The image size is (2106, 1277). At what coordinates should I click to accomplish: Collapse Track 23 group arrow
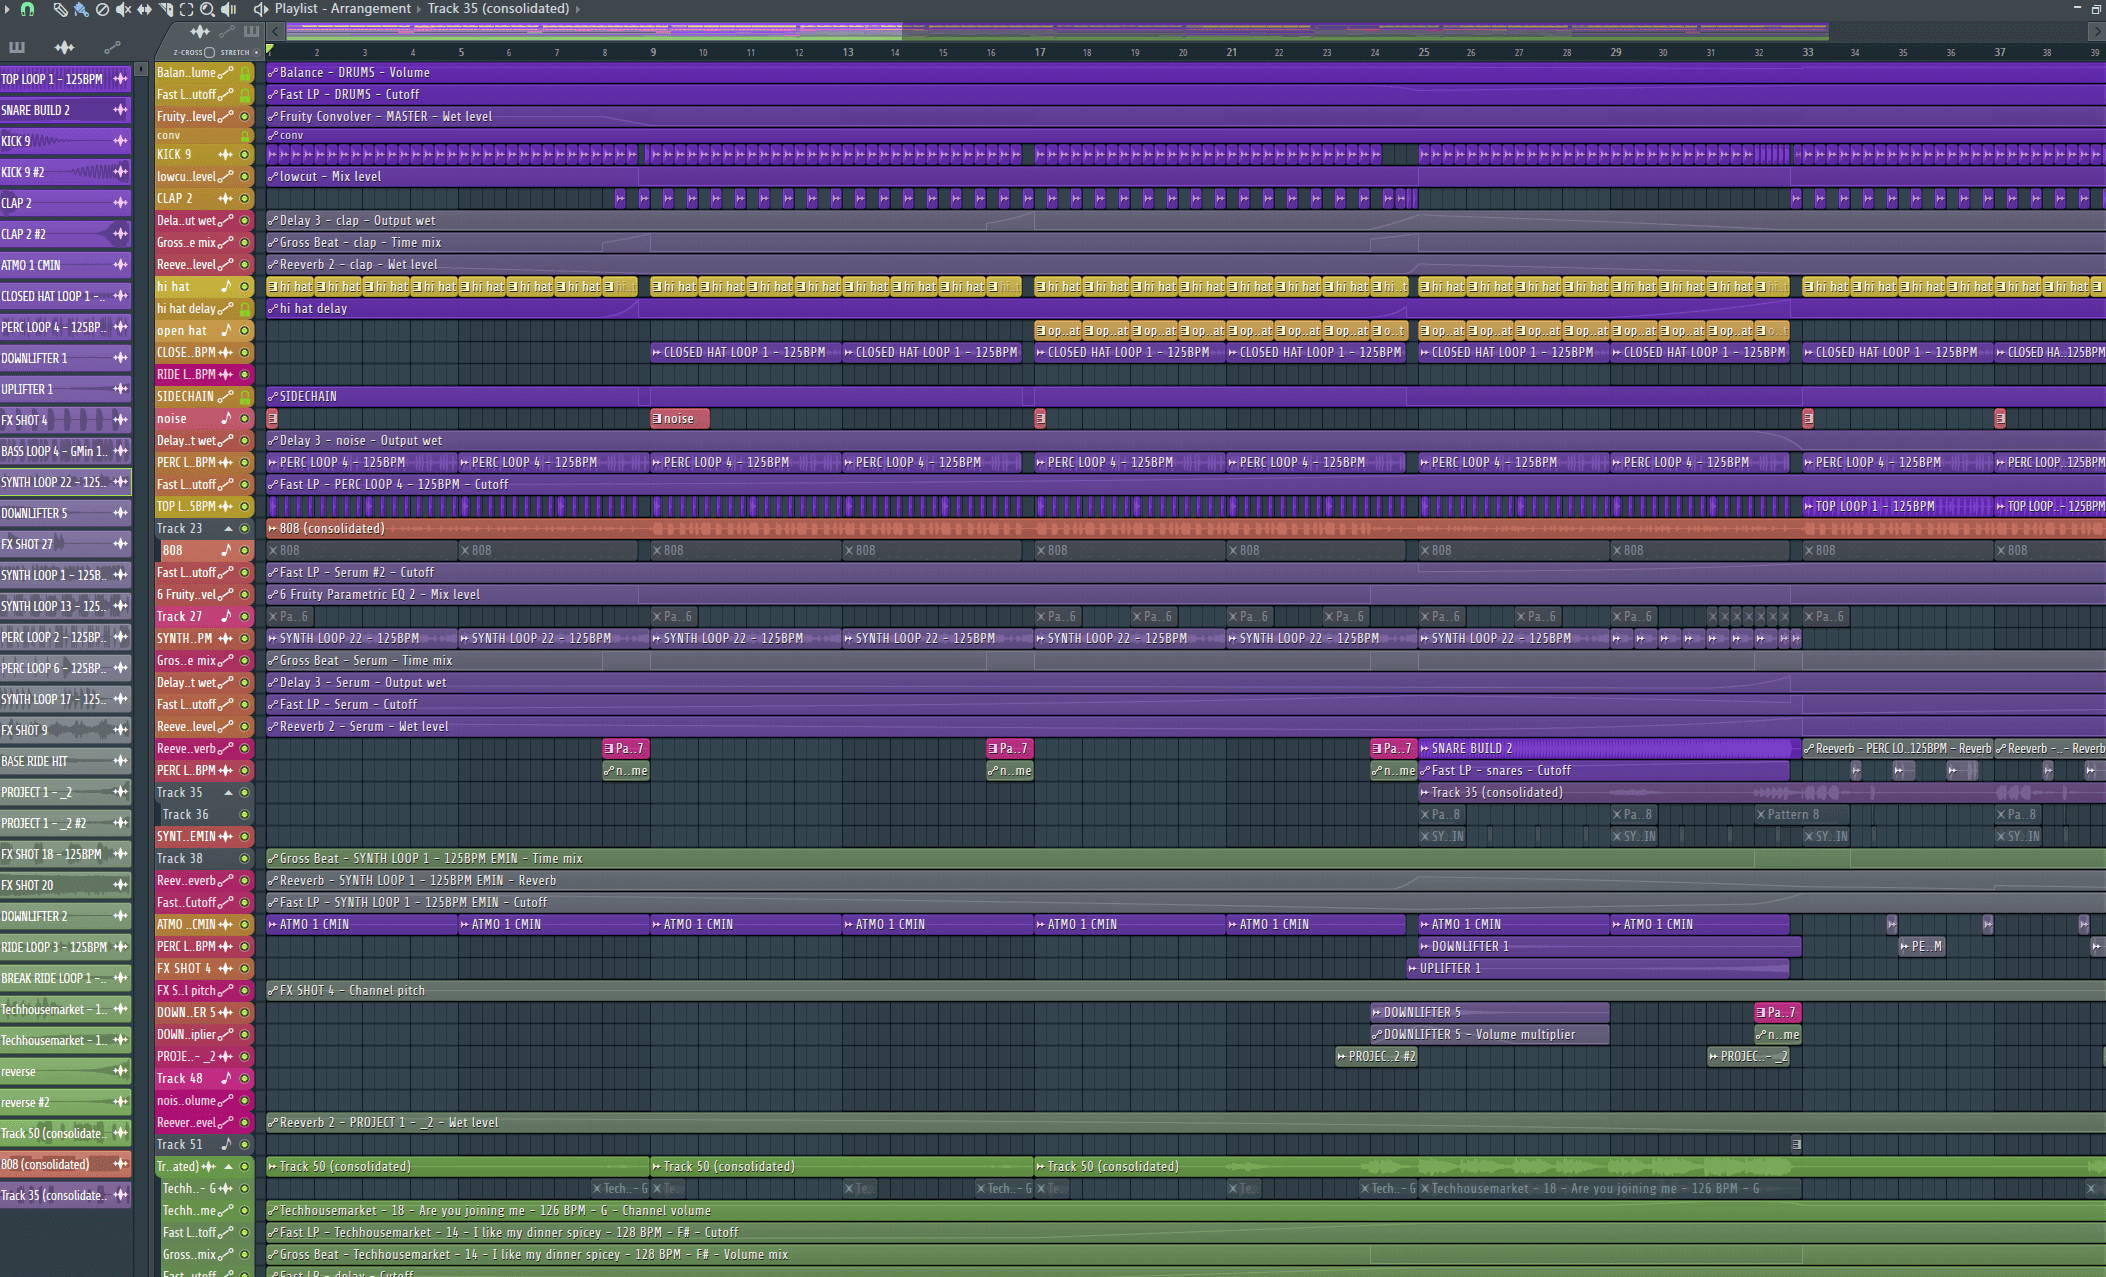tap(228, 529)
